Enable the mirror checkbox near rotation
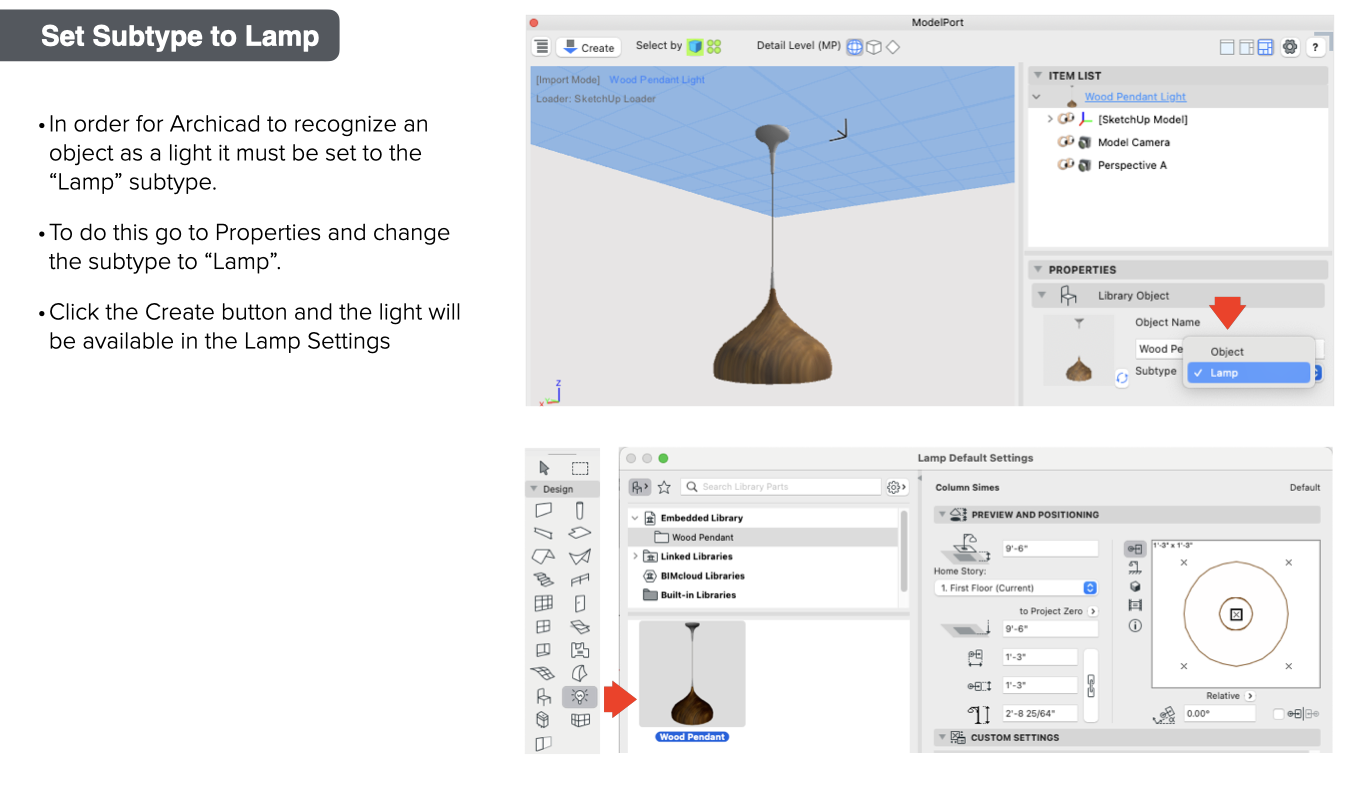1364x802 pixels. (1278, 714)
